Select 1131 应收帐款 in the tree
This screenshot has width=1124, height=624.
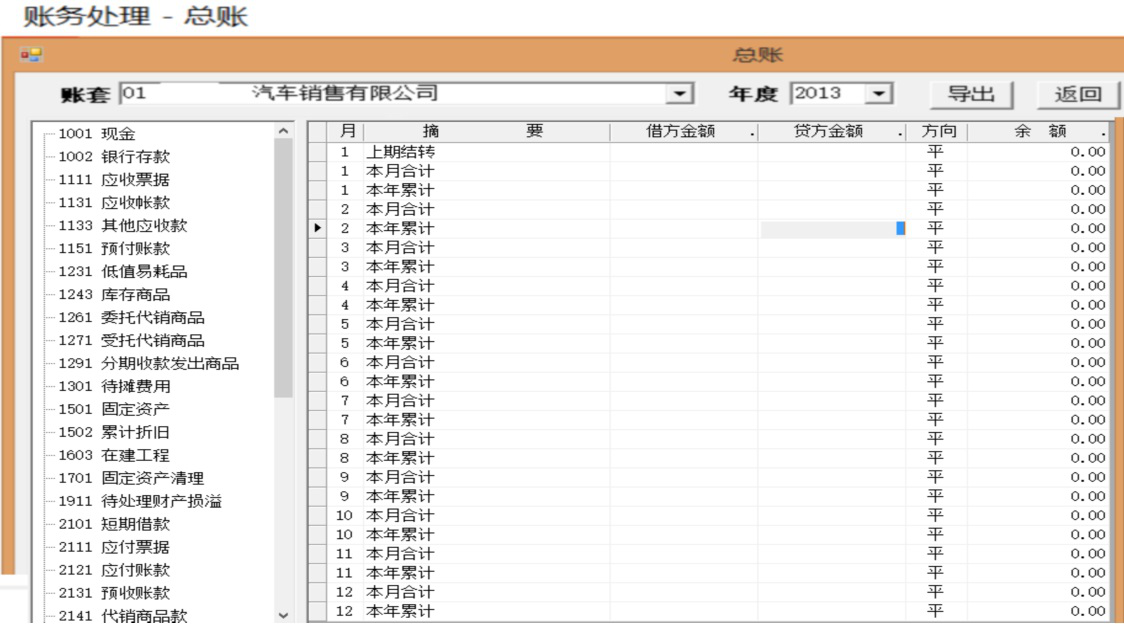tap(113, 203)
